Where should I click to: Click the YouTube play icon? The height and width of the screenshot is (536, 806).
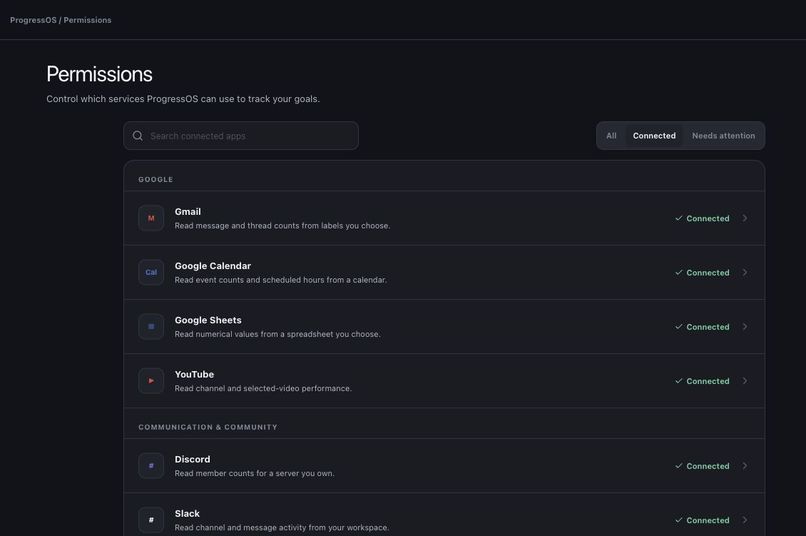pyautogui.click(x=151, y=381)
